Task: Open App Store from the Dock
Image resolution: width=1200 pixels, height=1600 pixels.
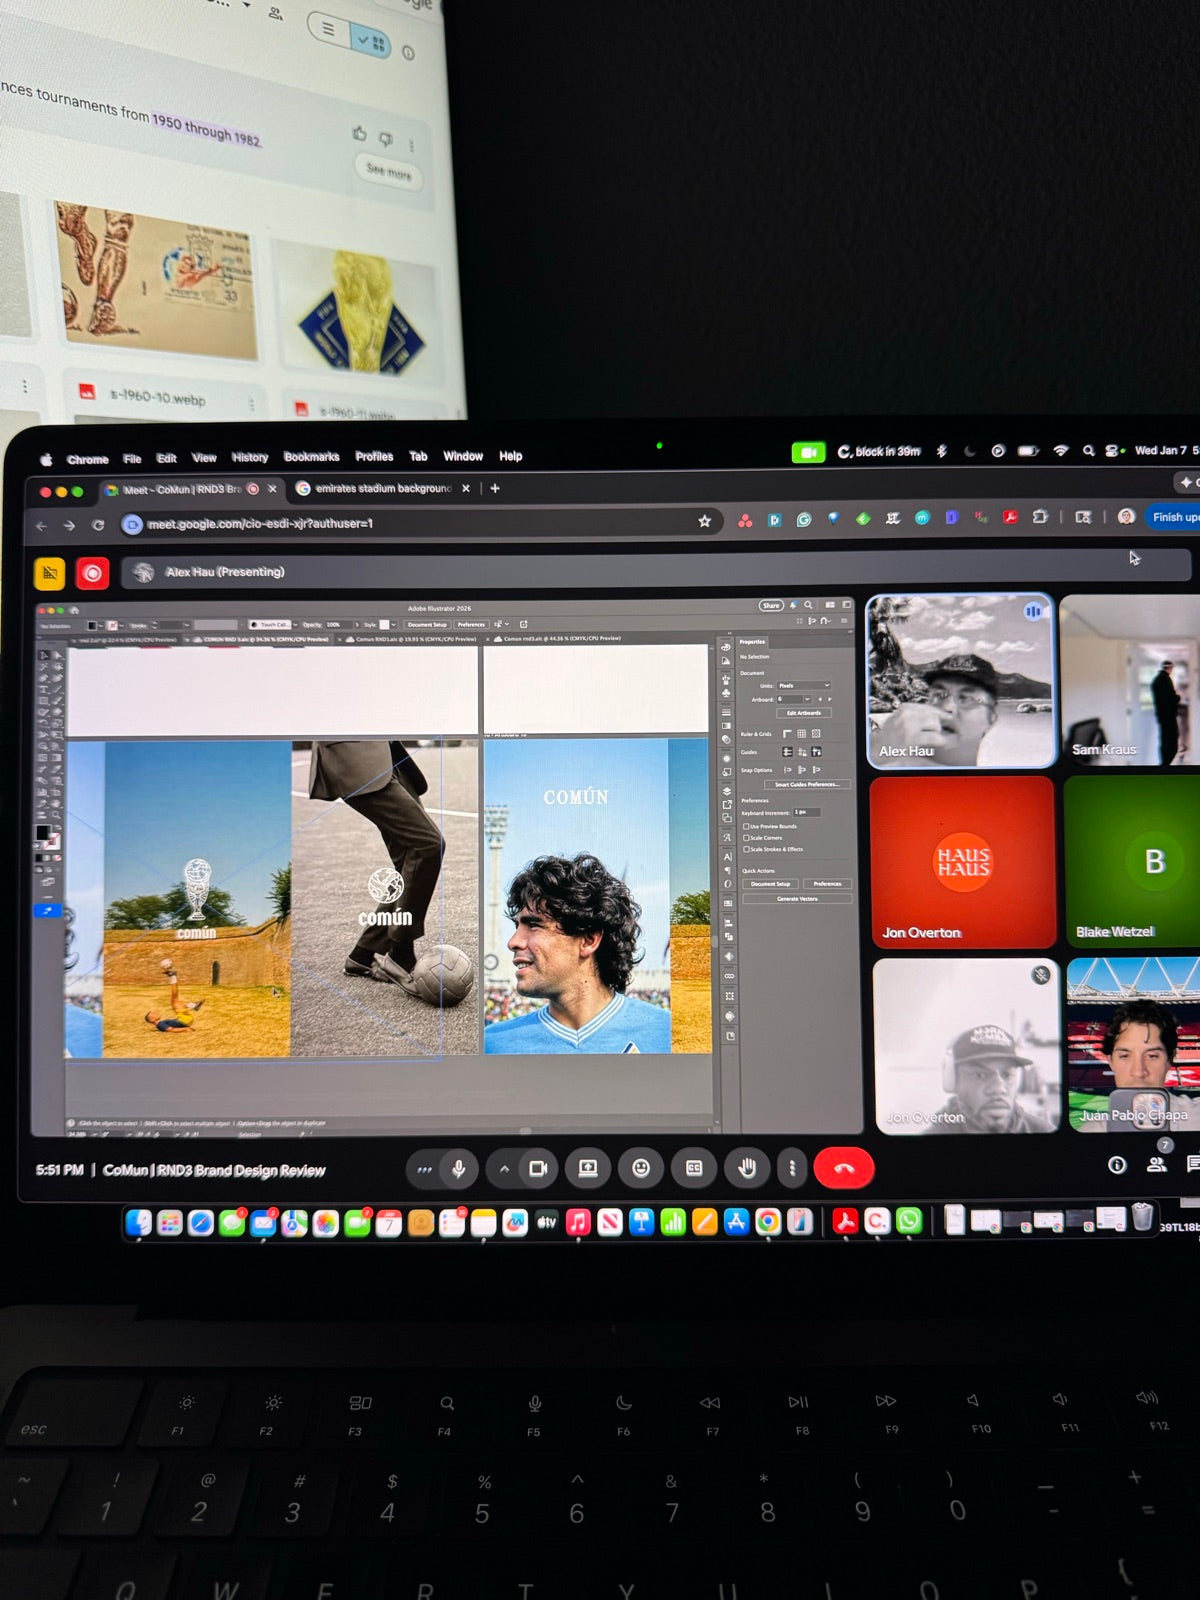Action: pyautogui.click(x=736, y=1221)
